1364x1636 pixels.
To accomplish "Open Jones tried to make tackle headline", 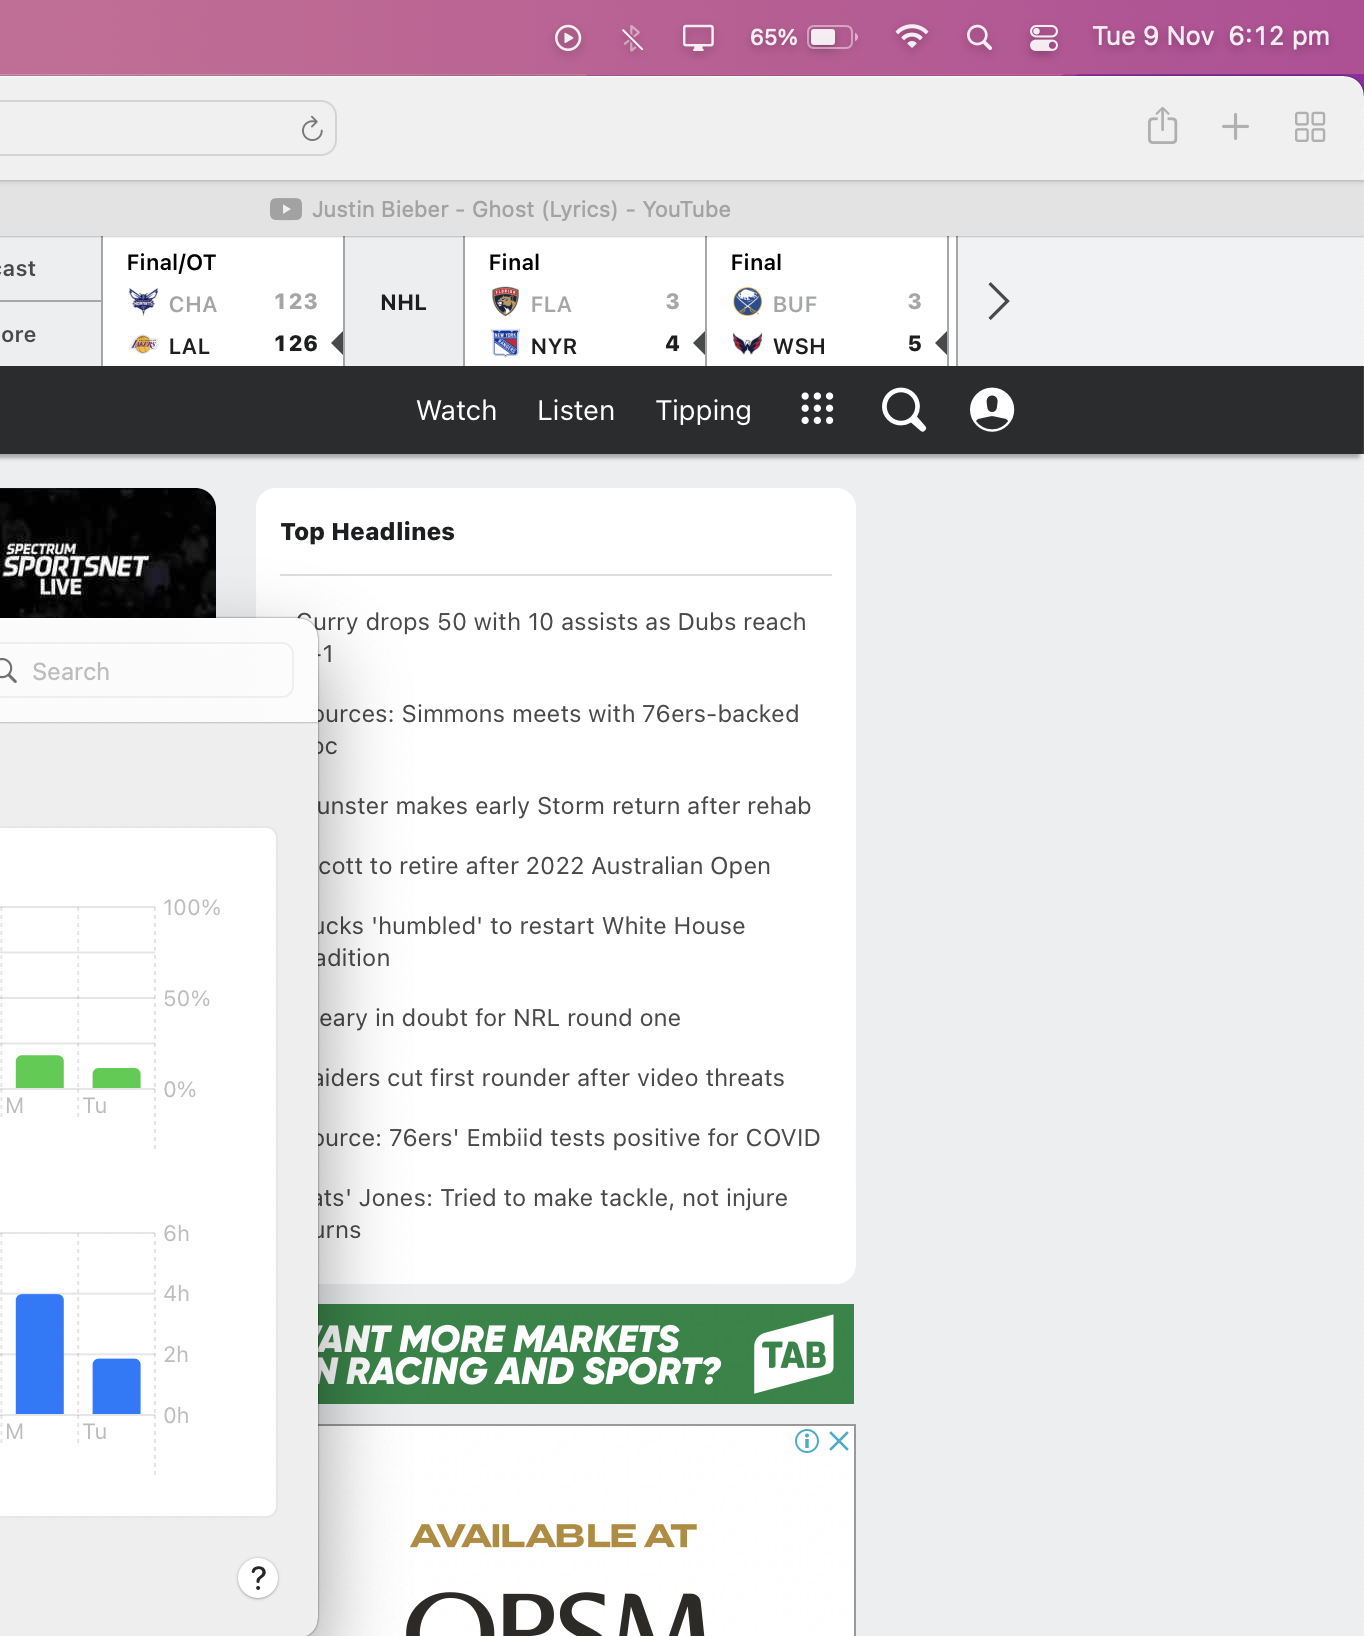I will point(553,1213).
